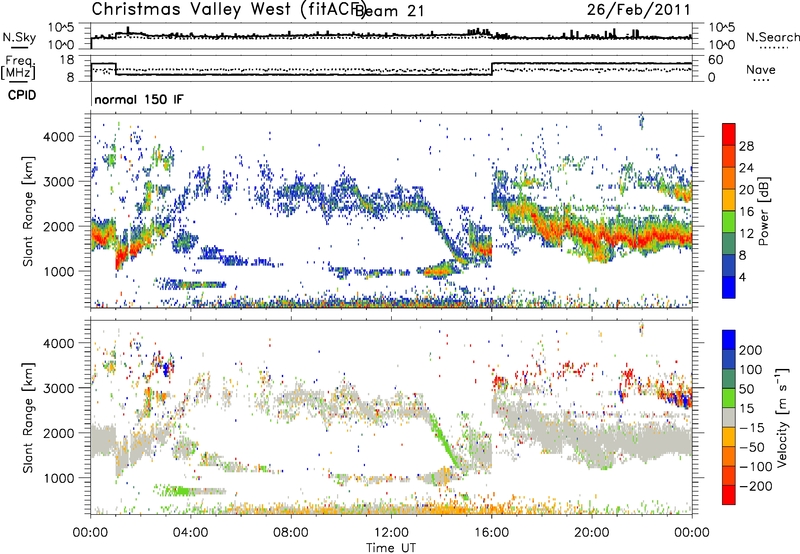Click the 'normal 150 IF' text
This screenshot has height=554, width=800.
(x=138, y=99)
